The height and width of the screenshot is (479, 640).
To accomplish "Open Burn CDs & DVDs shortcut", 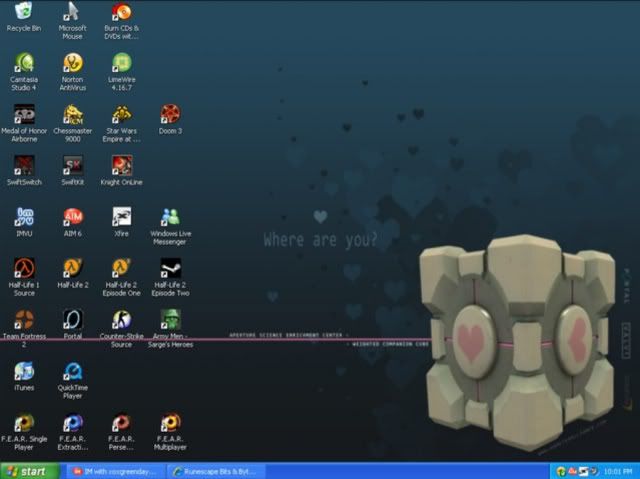I will pos(121,11).
